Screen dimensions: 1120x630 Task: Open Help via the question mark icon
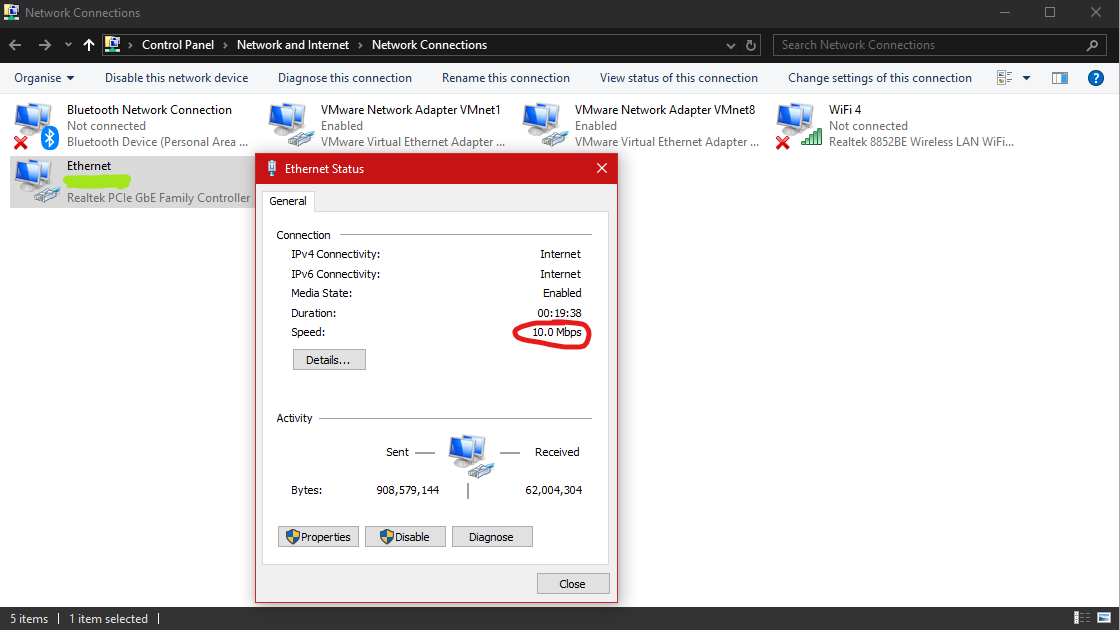(1095, 78)
